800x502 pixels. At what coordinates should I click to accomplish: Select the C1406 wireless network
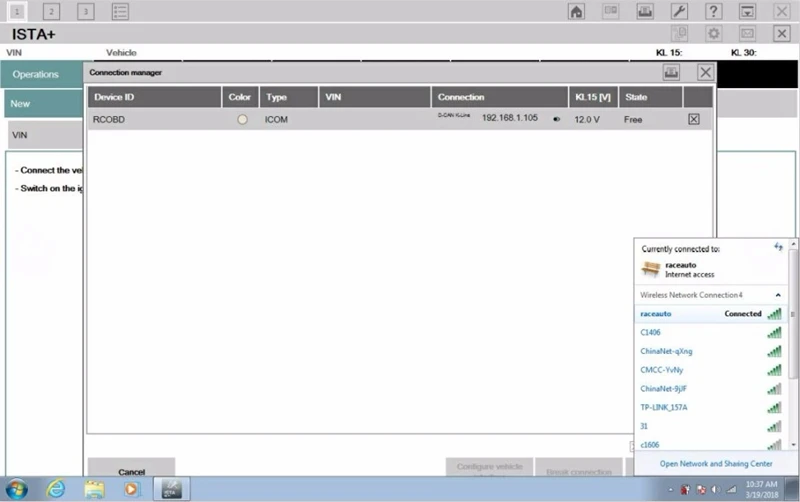pos(711,333)
